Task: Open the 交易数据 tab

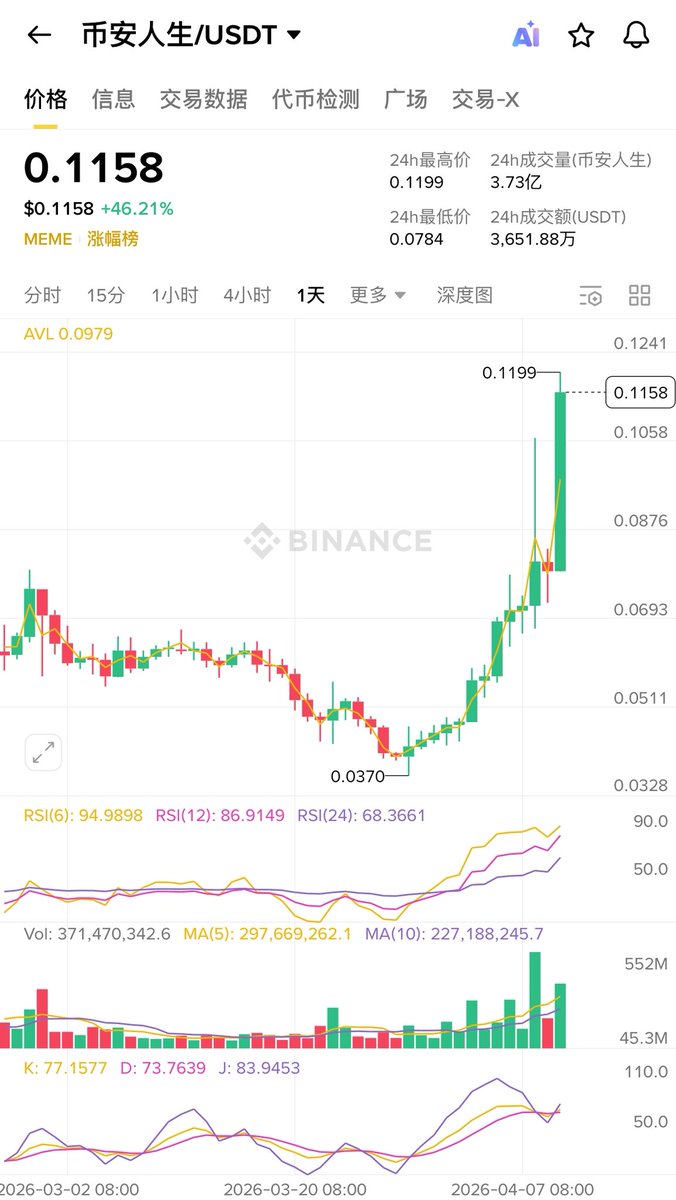Action: point(203,99)
